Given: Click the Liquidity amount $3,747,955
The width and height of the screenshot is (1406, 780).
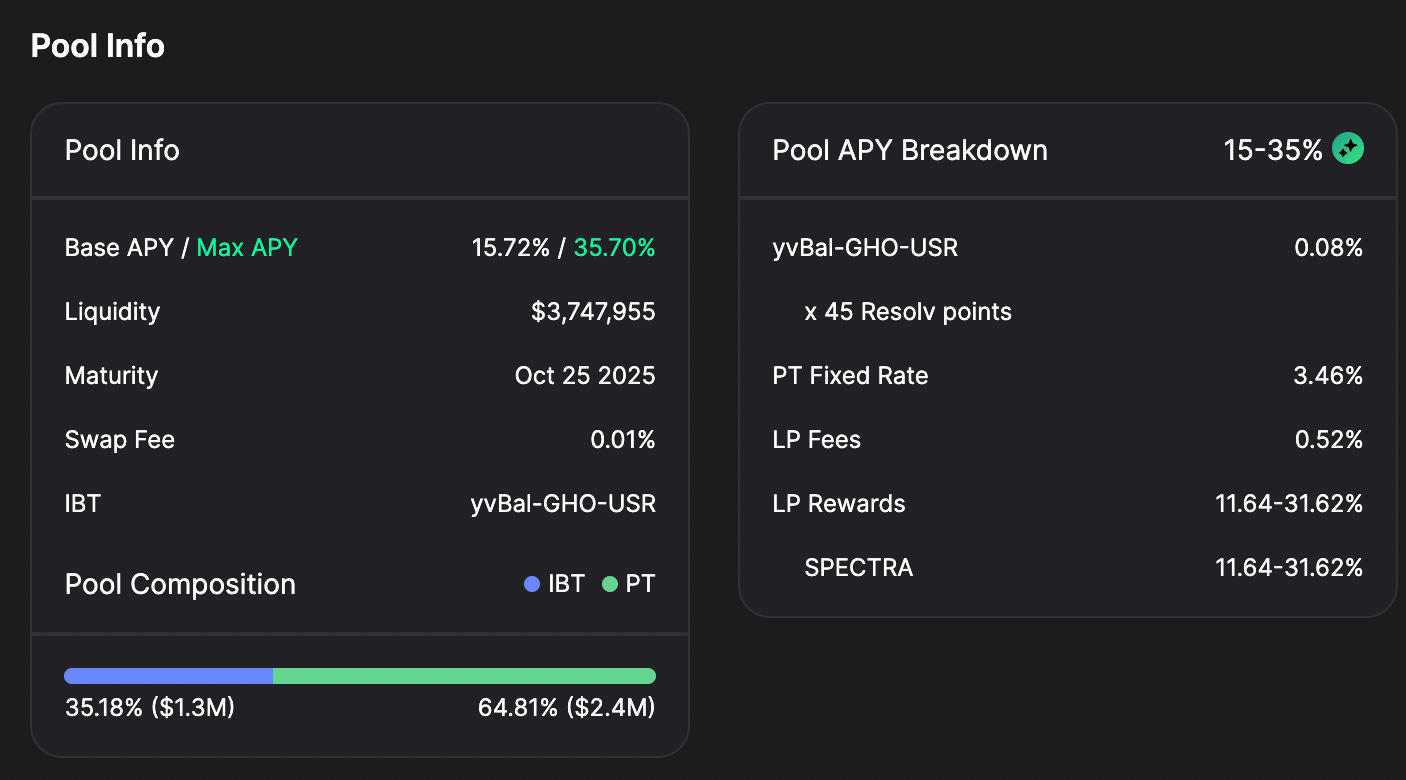Looking at the screenshot, I should [x=593, y=312].
